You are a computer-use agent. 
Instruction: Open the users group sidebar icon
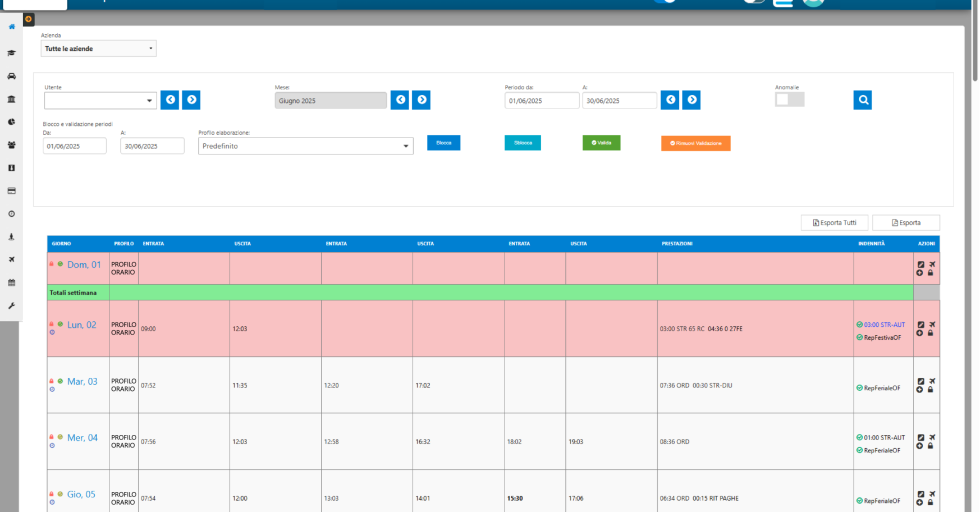pyautogui.click(x=11, y=145)
